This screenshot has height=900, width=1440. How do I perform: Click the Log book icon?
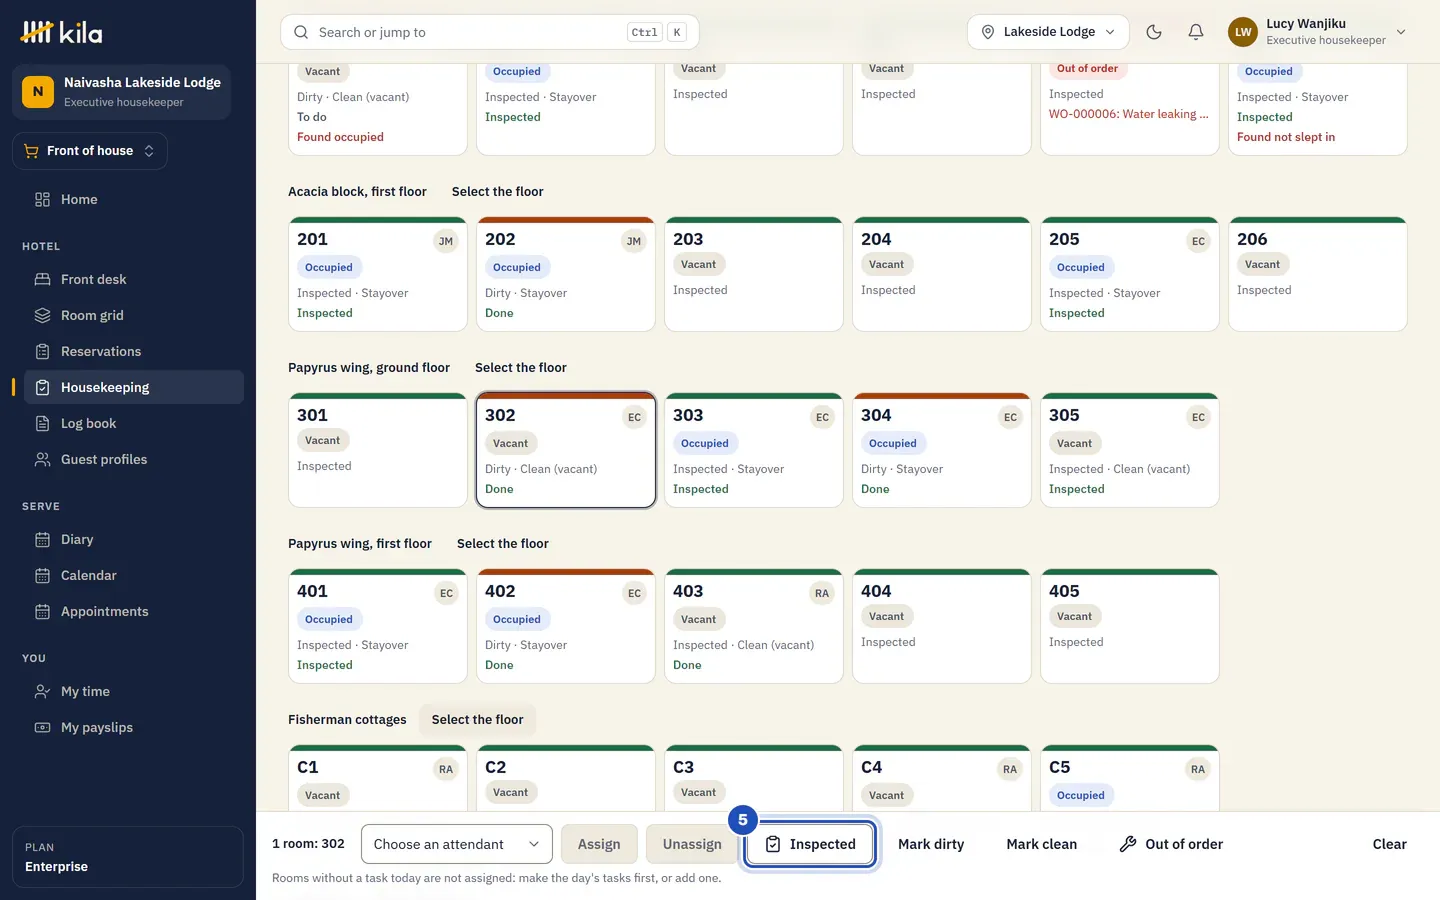(43, 423)
